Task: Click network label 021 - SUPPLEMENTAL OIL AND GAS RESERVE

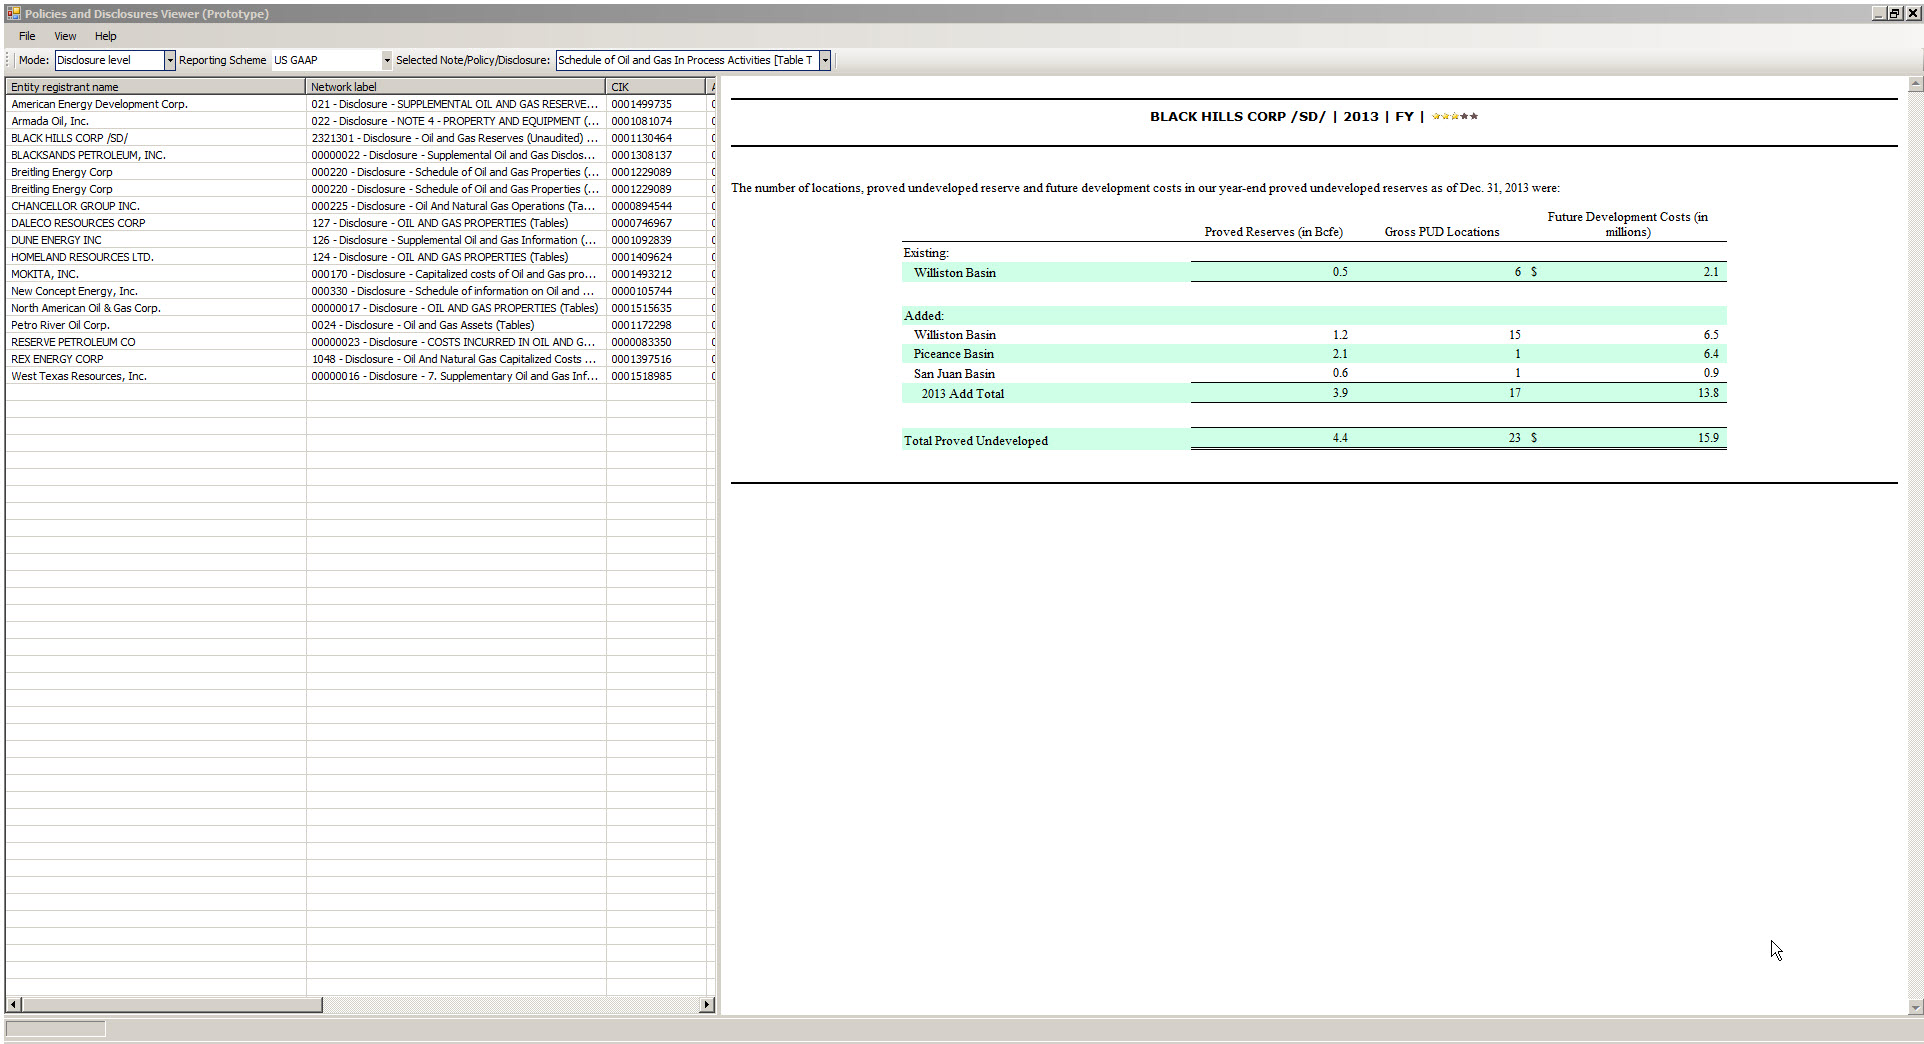Action: point(455,104)
